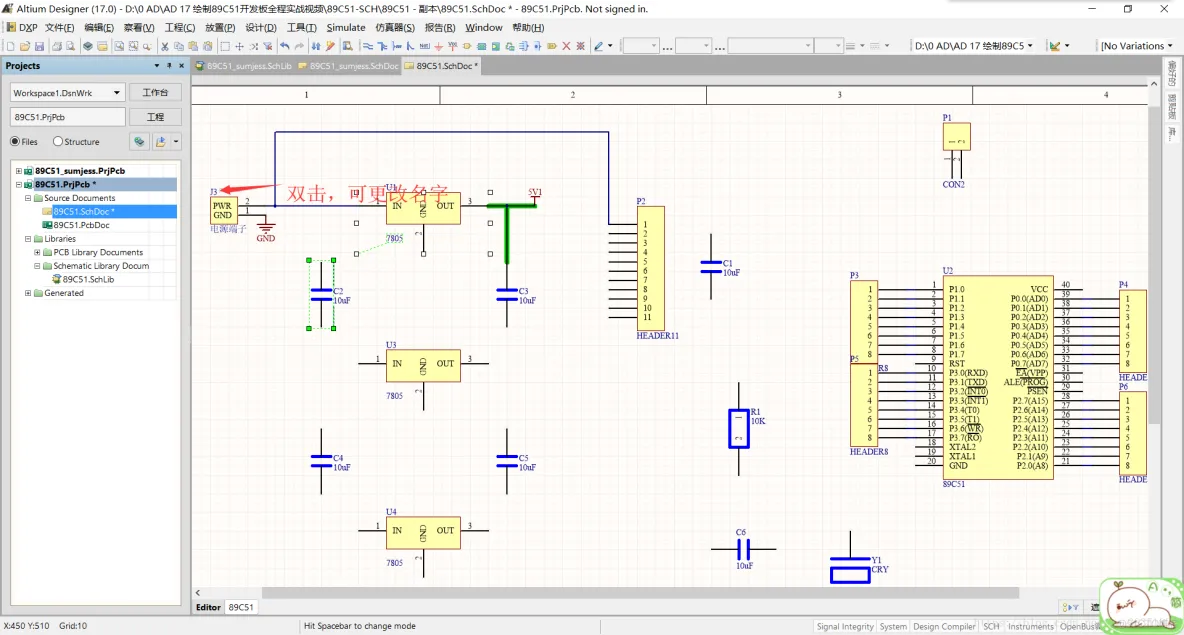
Task: Click the horizontal scrollbar under the schematic
Action: coord(640,593)
